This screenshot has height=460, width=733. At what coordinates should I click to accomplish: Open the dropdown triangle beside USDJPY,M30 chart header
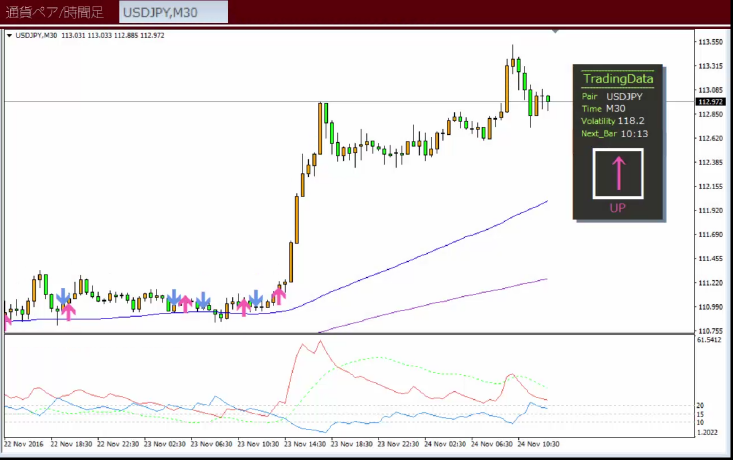coord(9,36)
